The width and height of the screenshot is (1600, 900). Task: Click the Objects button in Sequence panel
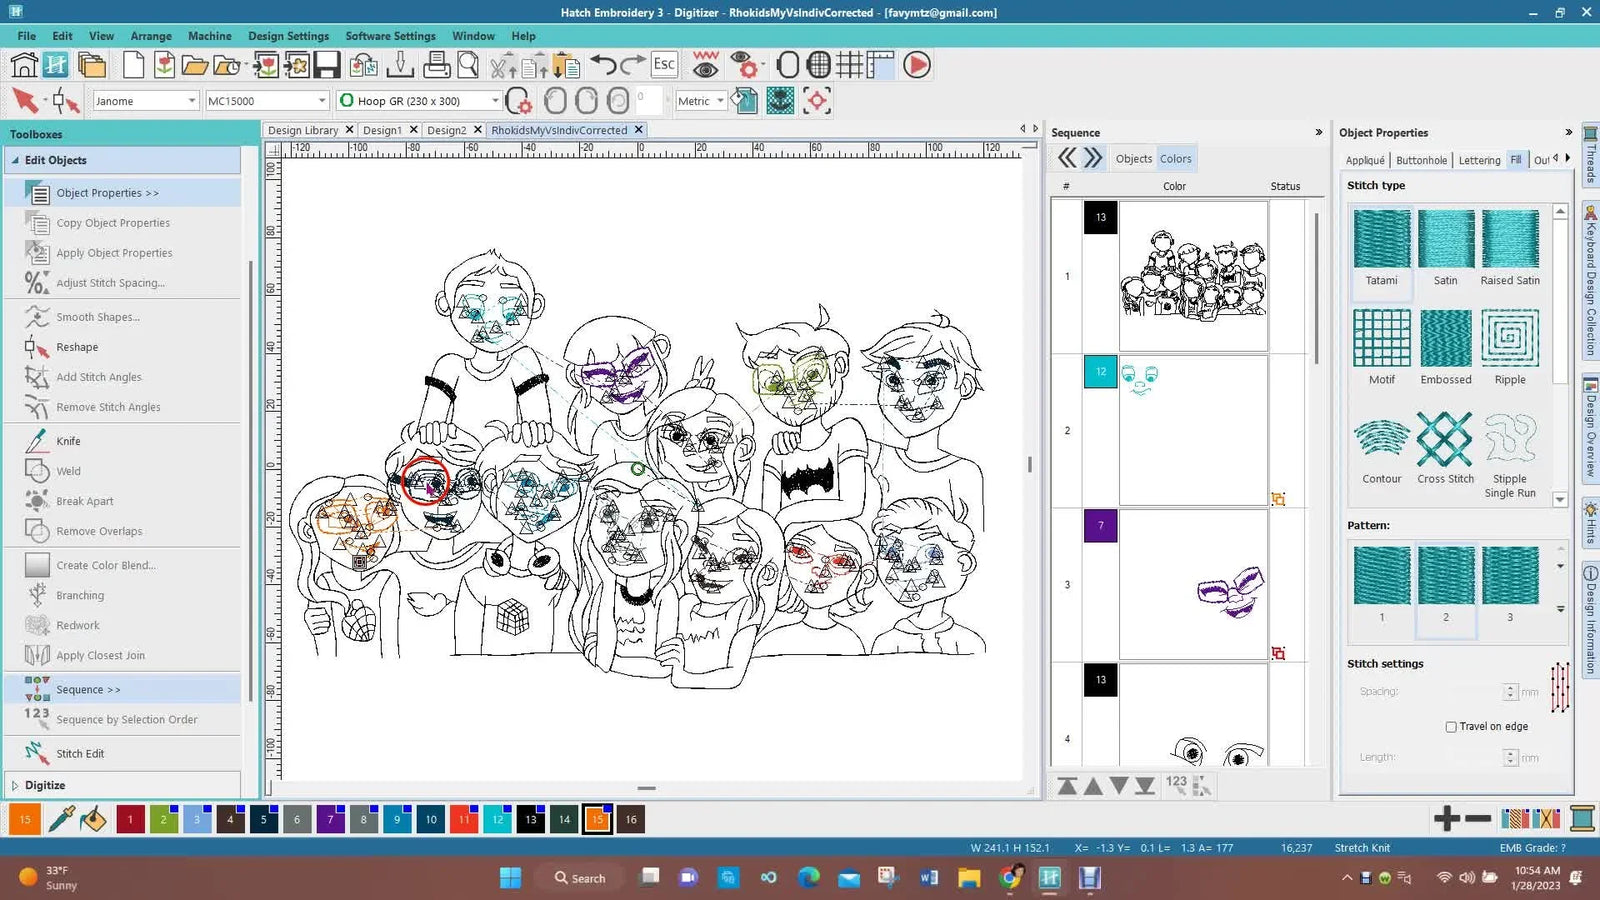pos(1133,159)
